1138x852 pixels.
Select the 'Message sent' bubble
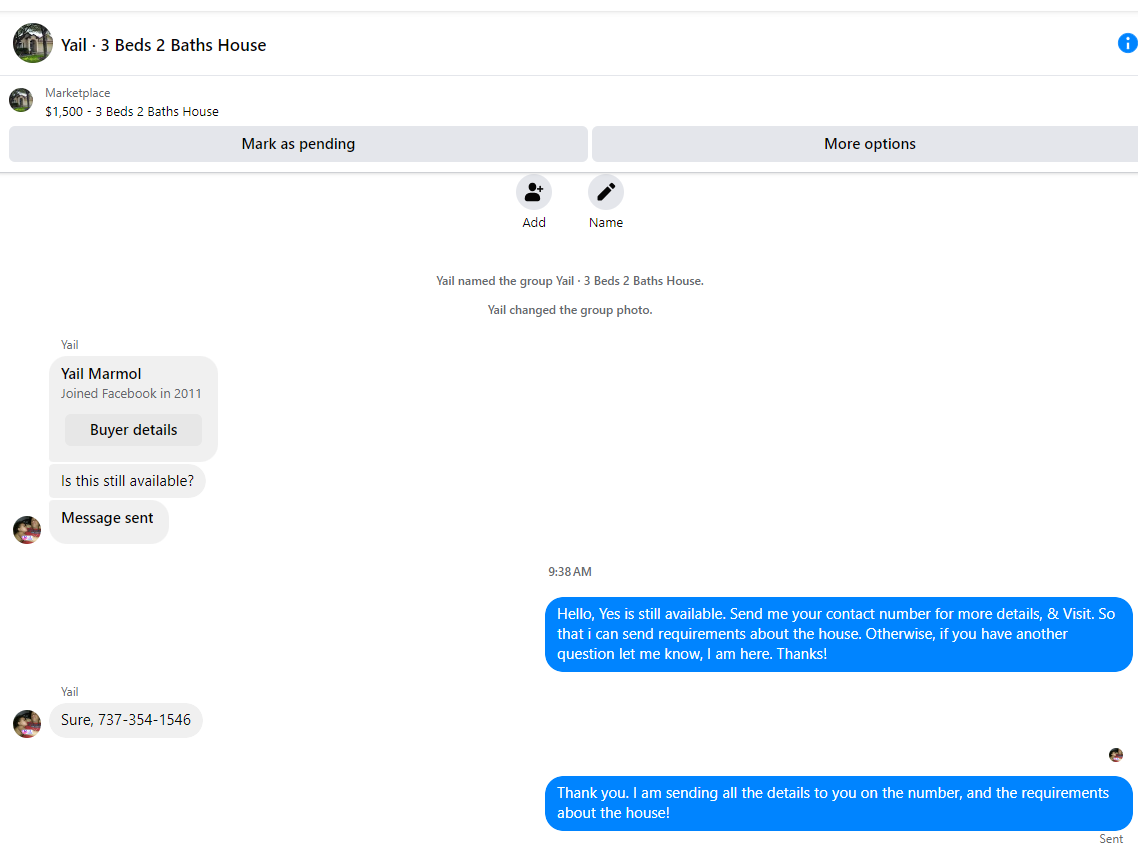(x=109, y=521)
